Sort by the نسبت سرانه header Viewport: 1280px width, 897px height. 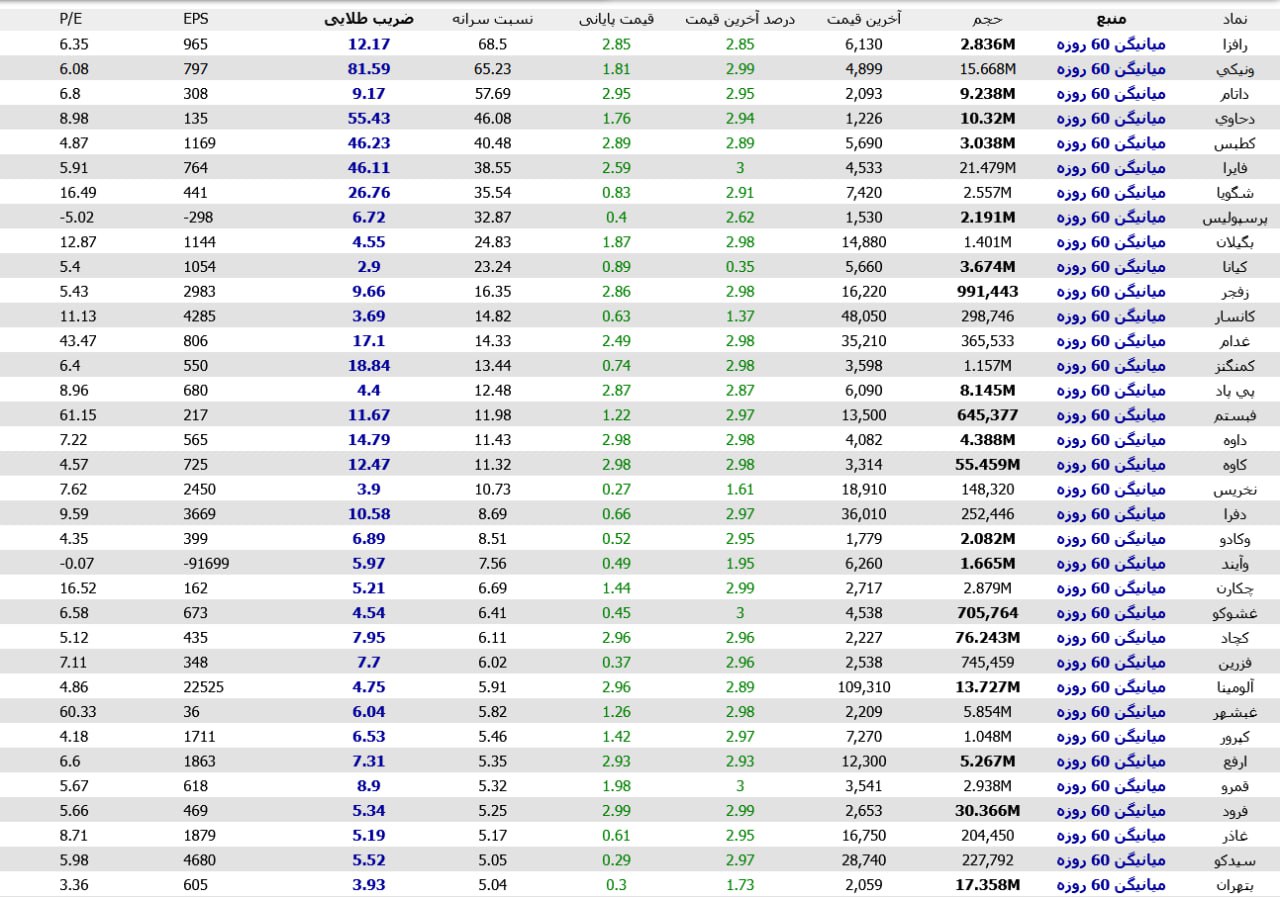point(493,18)
